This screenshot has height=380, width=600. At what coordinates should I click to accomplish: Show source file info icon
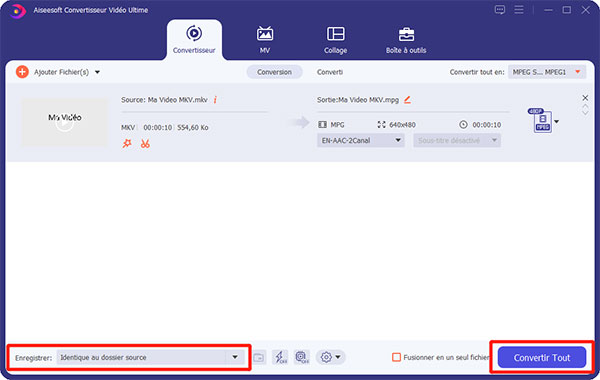tap(215, 100)
